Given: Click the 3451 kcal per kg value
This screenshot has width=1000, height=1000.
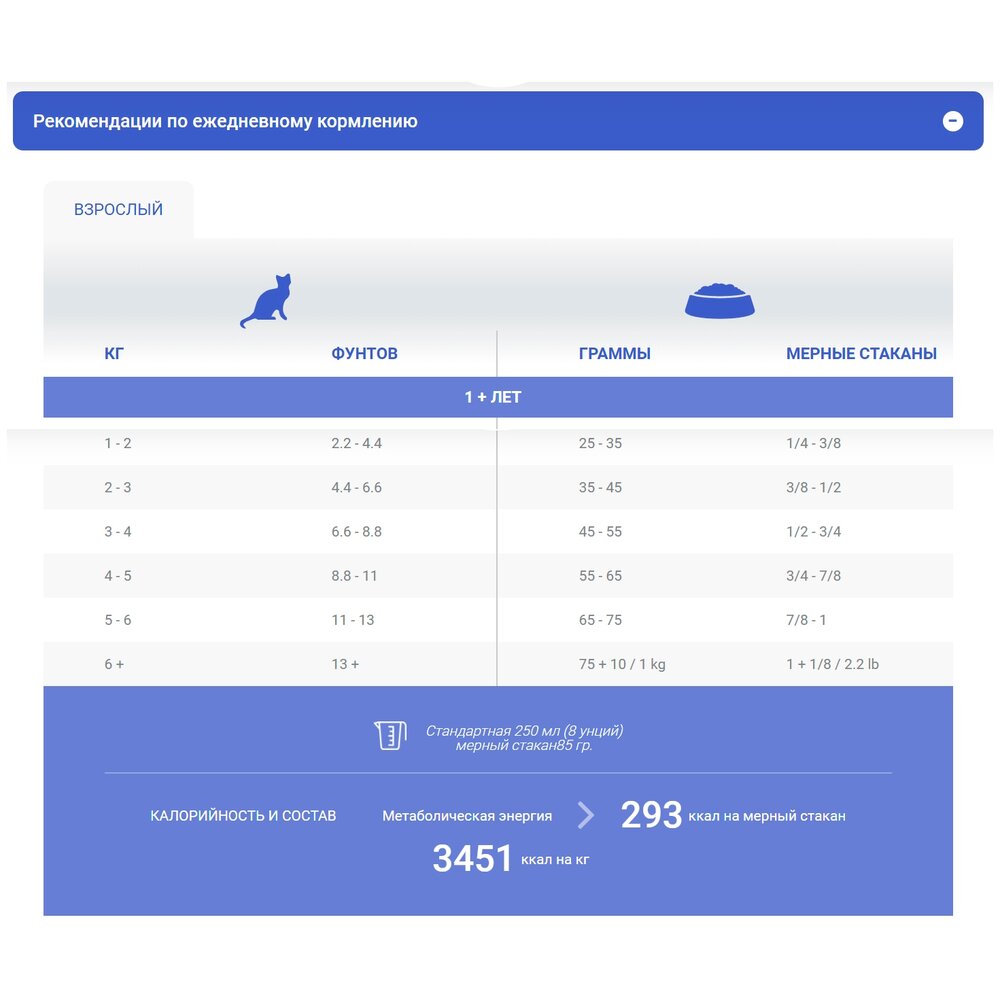Looking at the screenshot, I should (472, 858).
